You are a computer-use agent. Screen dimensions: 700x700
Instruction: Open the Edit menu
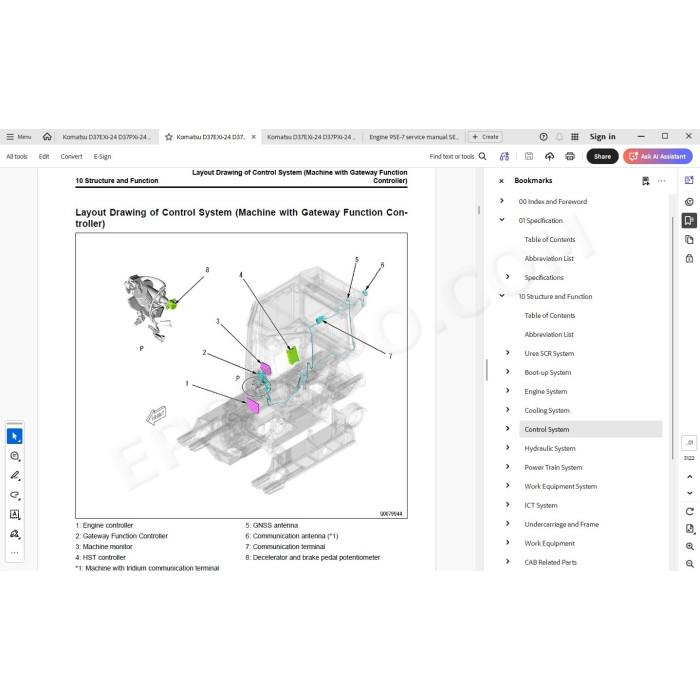tap(44, 156)
